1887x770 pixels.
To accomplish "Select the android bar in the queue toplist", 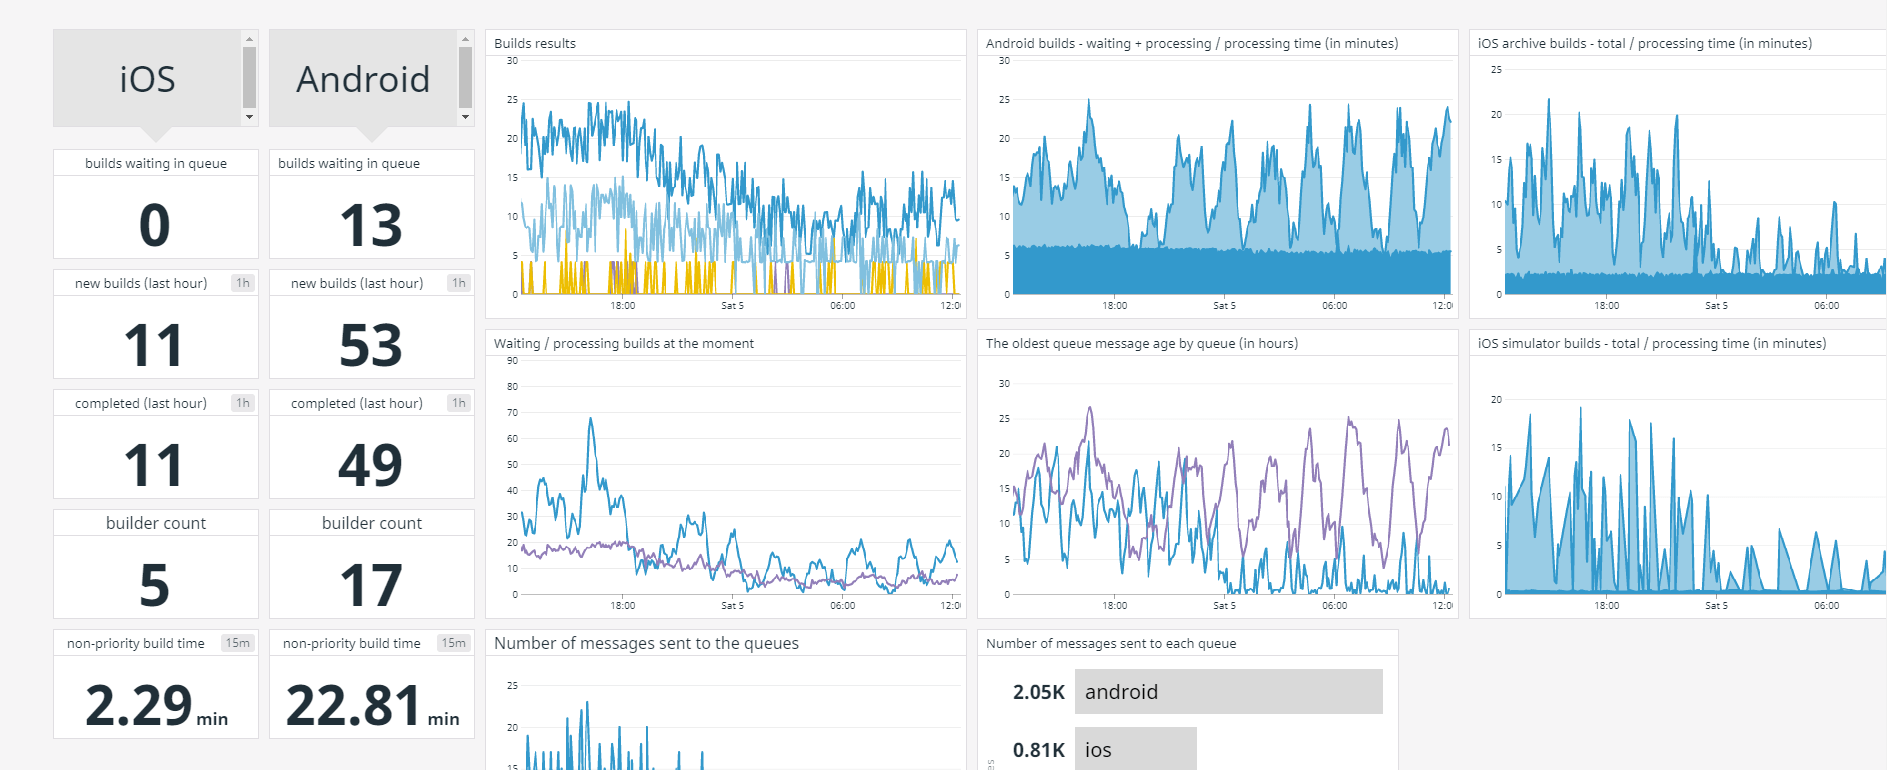I will [1228, 692].
